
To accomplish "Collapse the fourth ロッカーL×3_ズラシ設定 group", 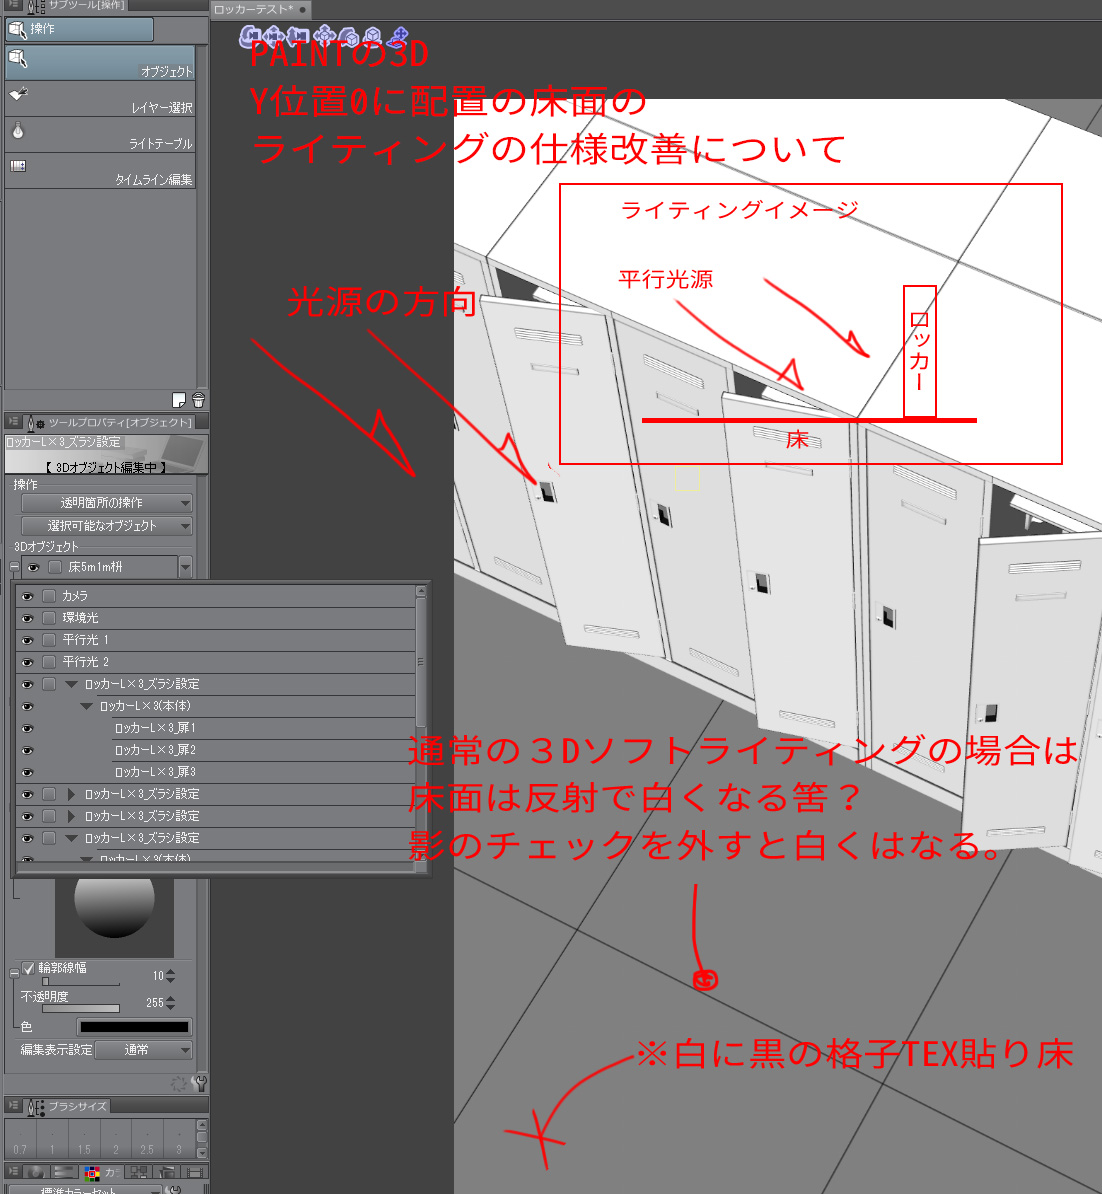I will pyautogui.click(x=71, y=838).
